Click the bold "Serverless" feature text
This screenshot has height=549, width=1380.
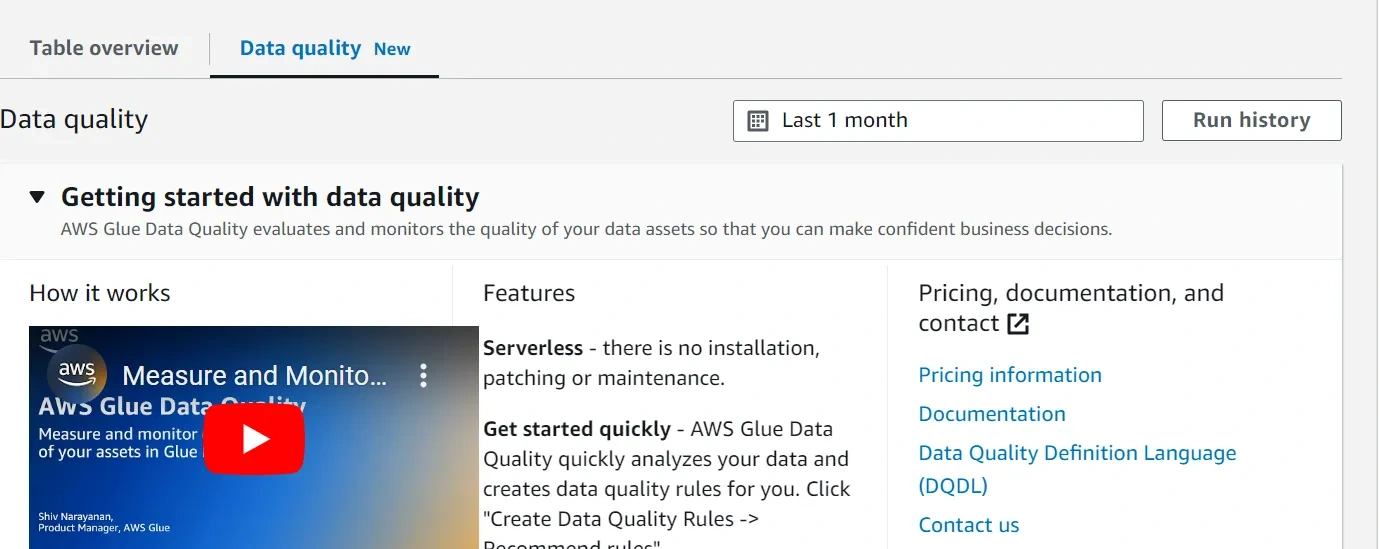tap(533, 348)
